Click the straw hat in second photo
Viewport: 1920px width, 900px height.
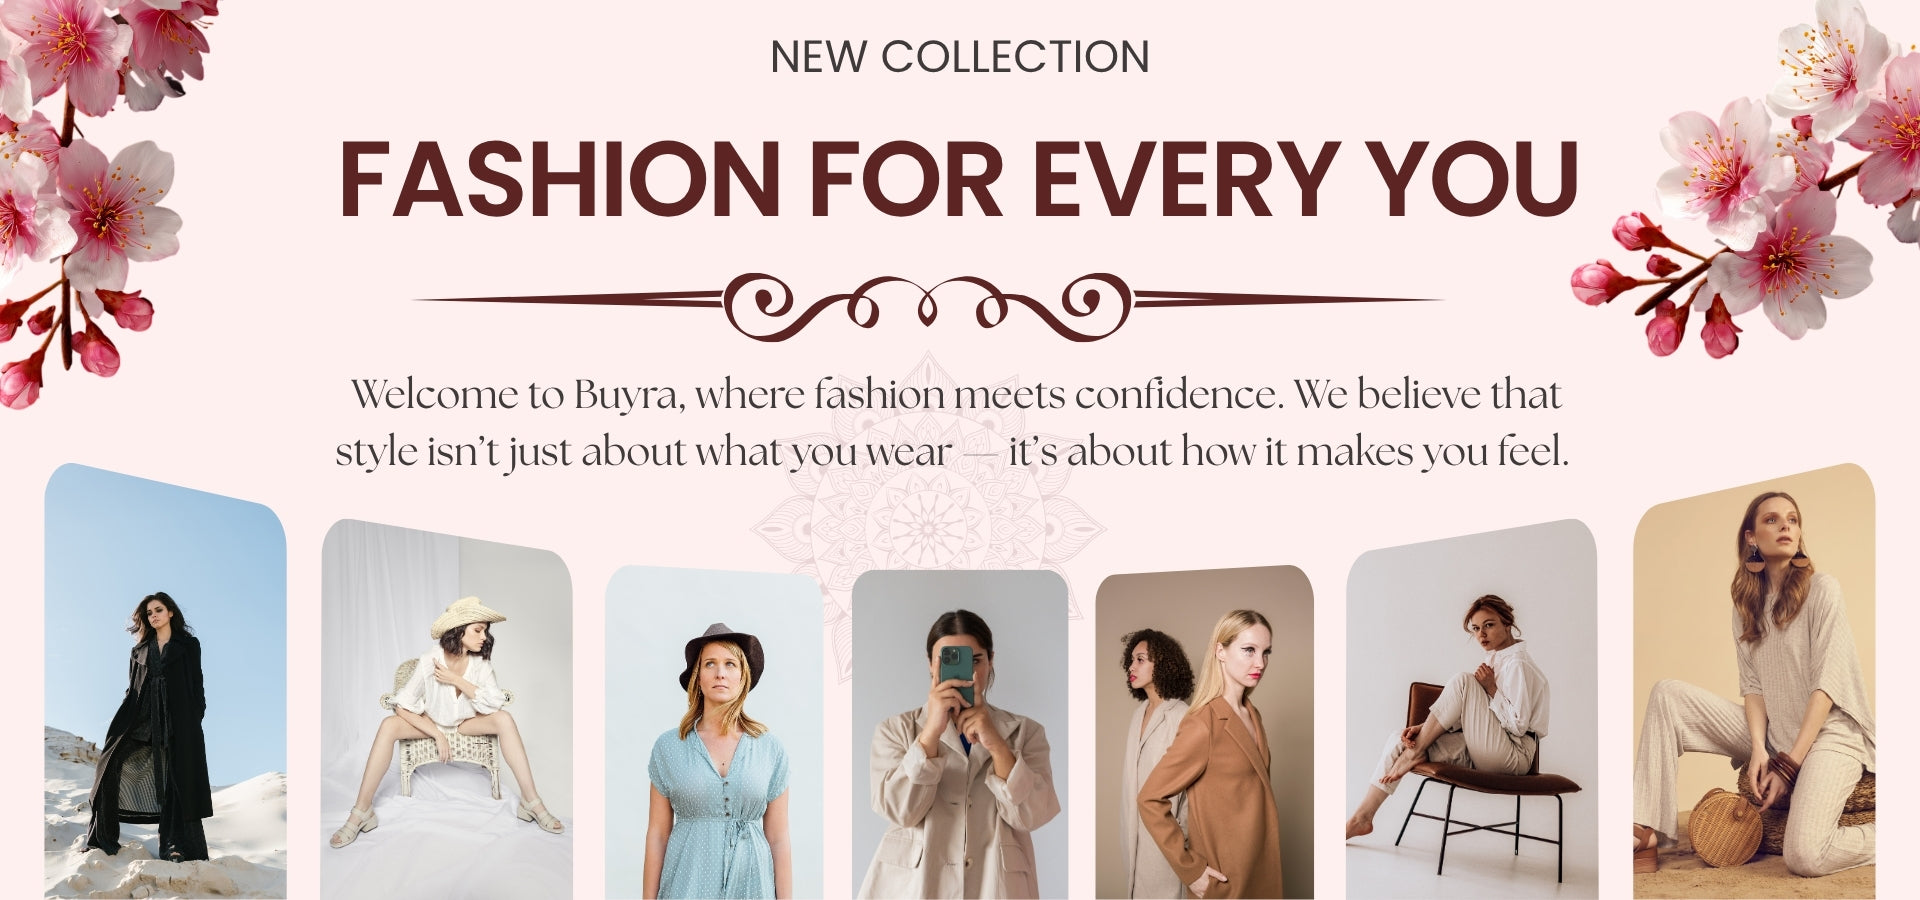coord(467,615)
